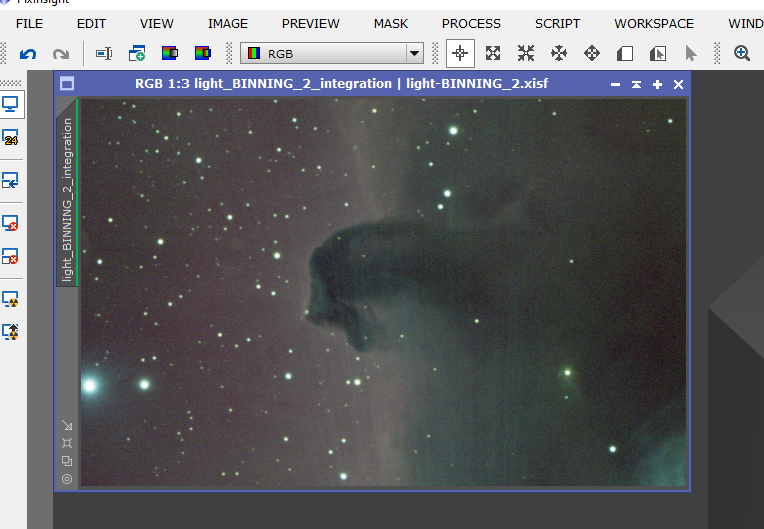Shade the image window with the up-arrow button

(x=636, y=84)
